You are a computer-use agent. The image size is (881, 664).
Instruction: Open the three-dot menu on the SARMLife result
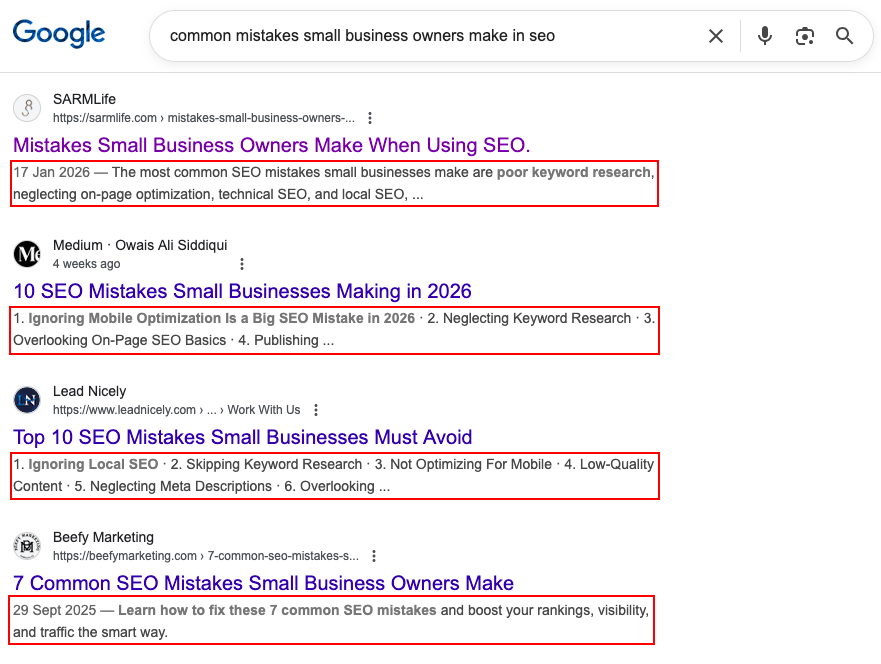click(370, 117)
